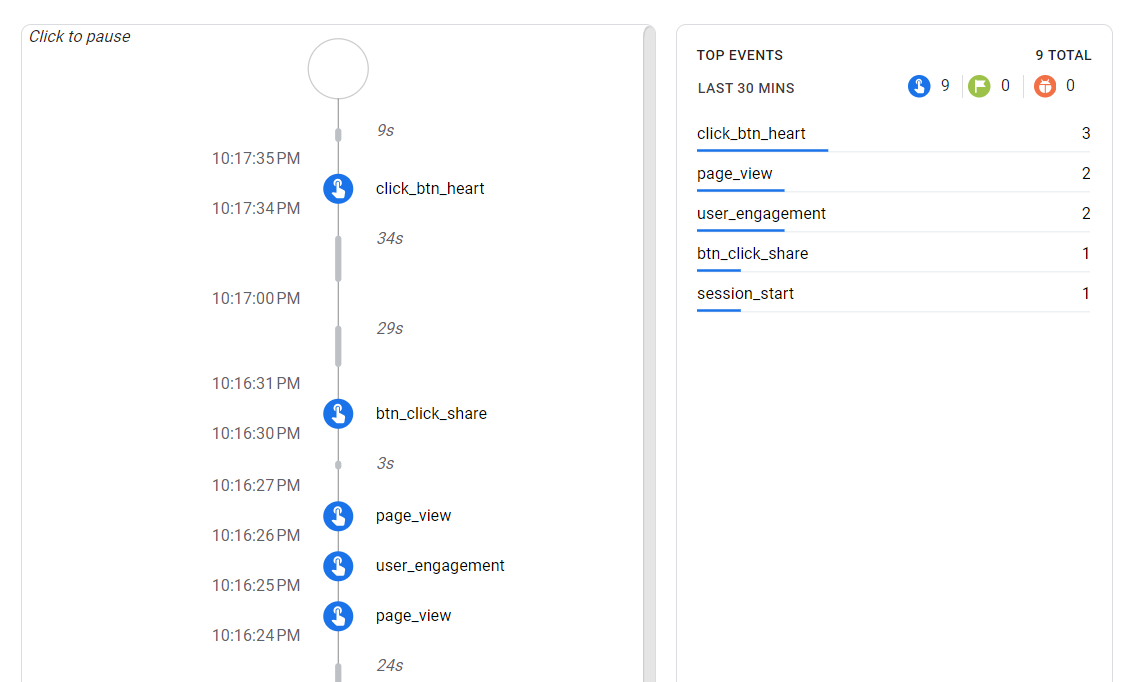Click the '9 TOTAL' label
Viewport: 1125px width, 682px height.
pos(1063,55)
